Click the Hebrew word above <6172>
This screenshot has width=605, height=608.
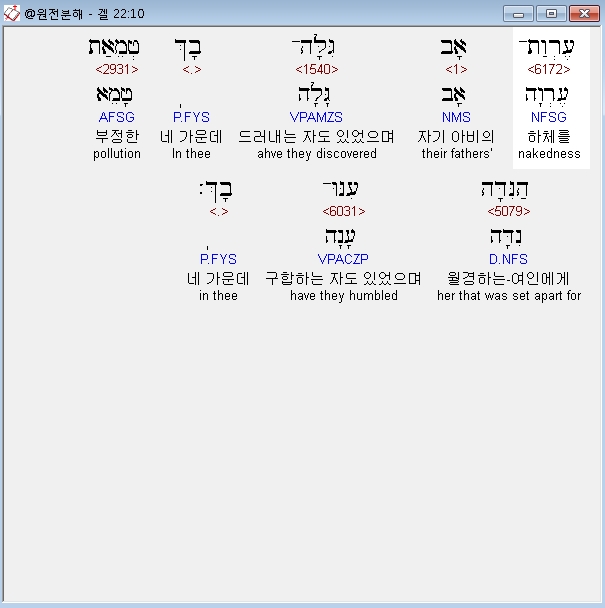[x=546, y=47]
